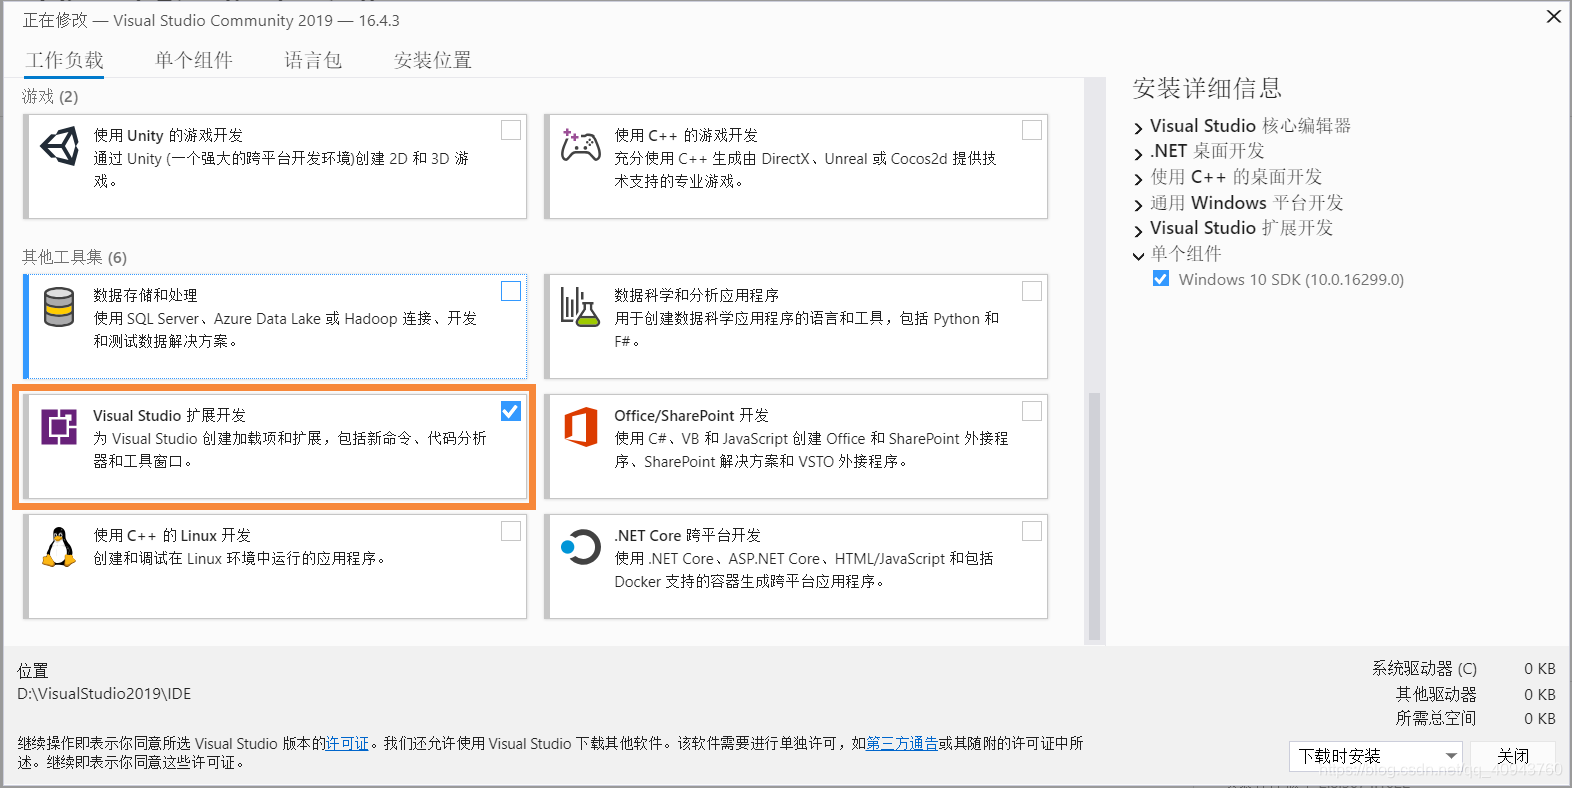Click the C++ game development controller icon

pyautogui.click(x=580, y=146)
